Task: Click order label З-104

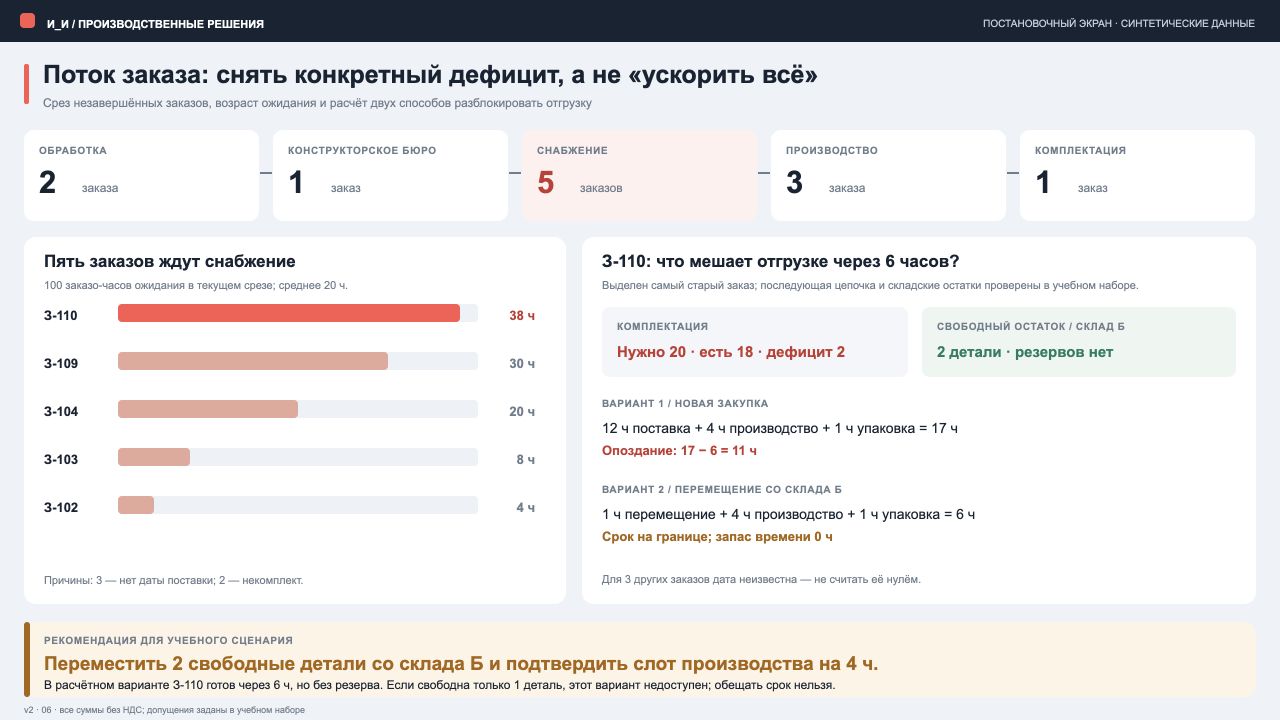Action: pyautogui.click(x=61, y=412)
